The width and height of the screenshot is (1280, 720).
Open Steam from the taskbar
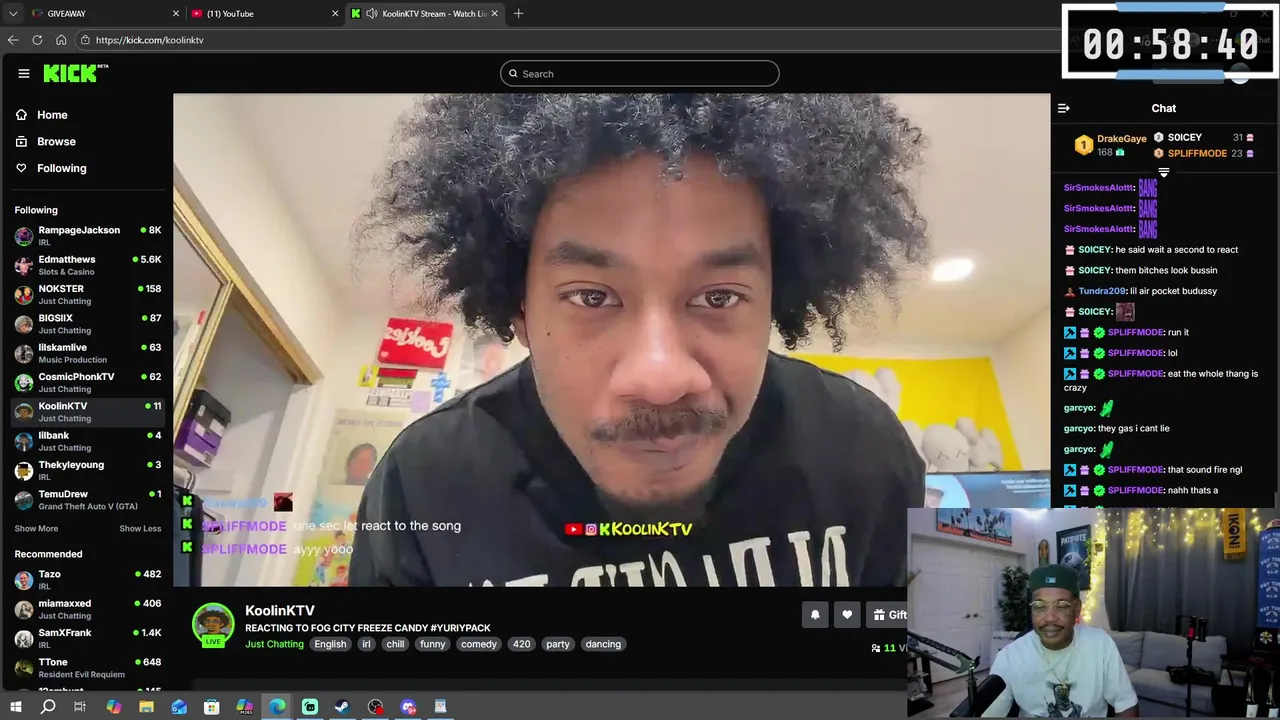coord(342,707)
